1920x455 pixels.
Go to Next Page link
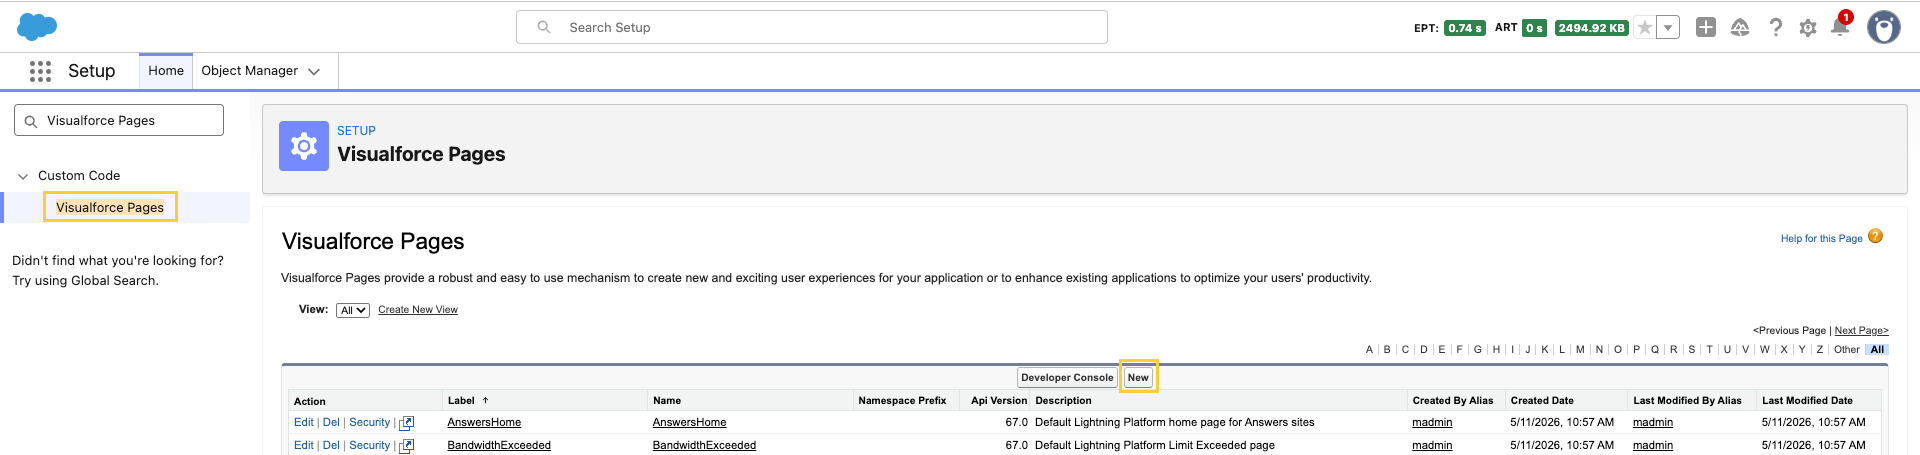pyautogui.click(x=1862, y=330)
